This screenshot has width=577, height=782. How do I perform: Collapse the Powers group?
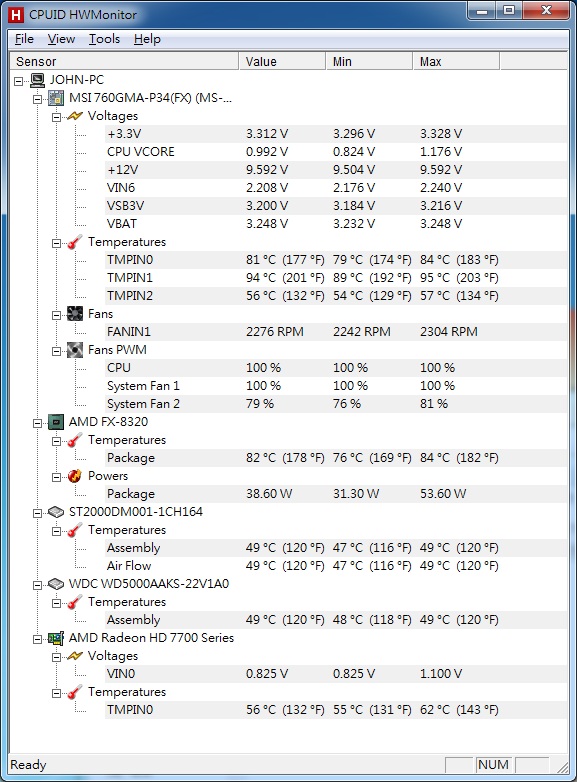coord(56,477)
